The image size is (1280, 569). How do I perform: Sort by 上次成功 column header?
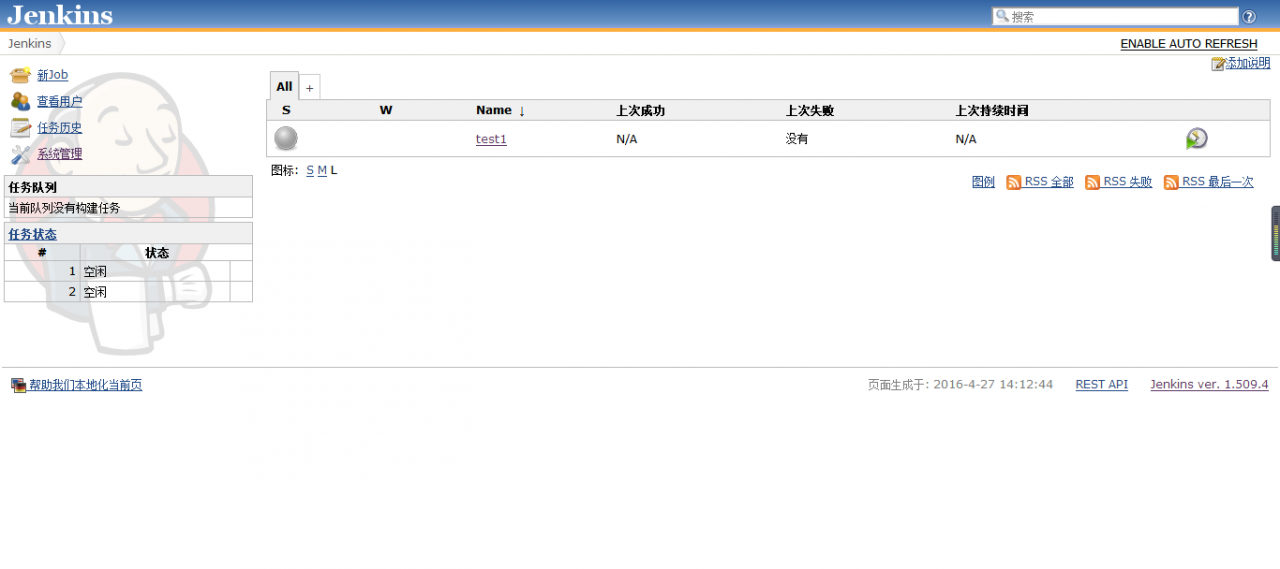coord(640,111)
